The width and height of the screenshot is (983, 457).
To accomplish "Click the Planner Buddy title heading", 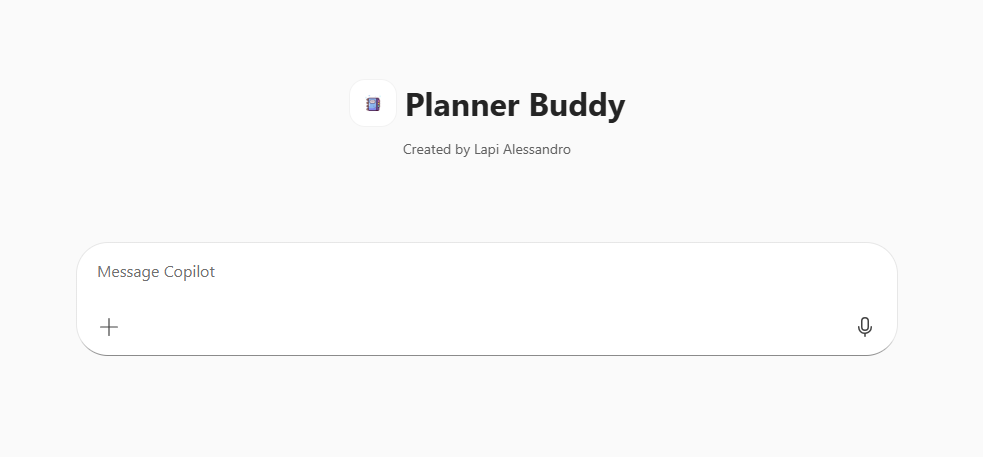I will (514, 105).
